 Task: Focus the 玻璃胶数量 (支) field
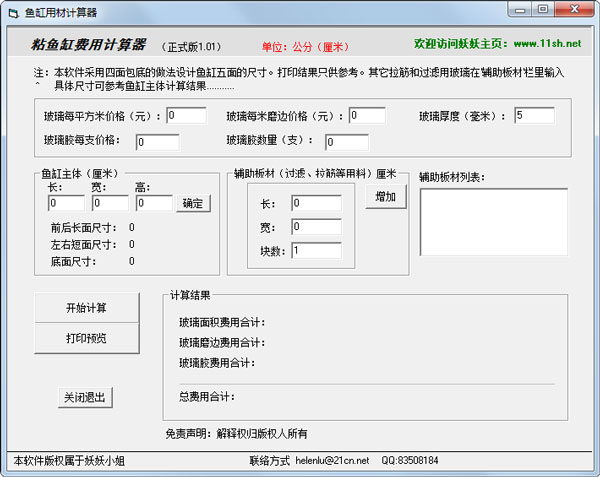[346, 142]
